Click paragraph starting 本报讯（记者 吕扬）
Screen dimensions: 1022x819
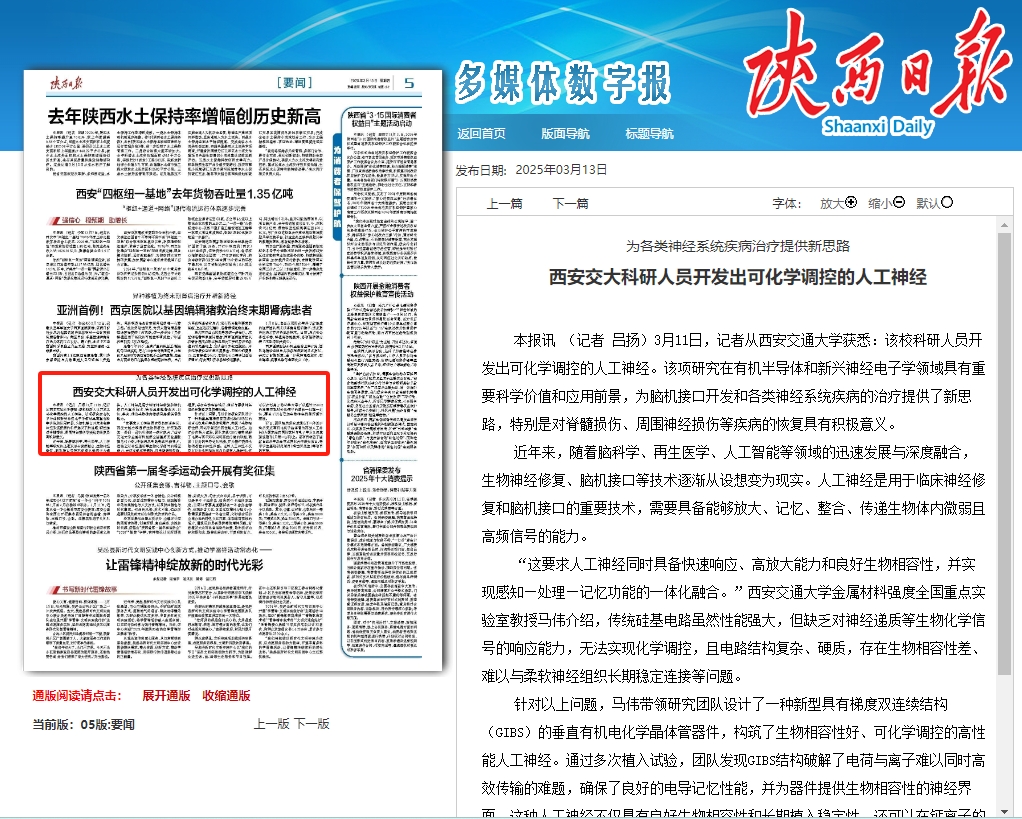pyautogui.click(x=733, y=382)
